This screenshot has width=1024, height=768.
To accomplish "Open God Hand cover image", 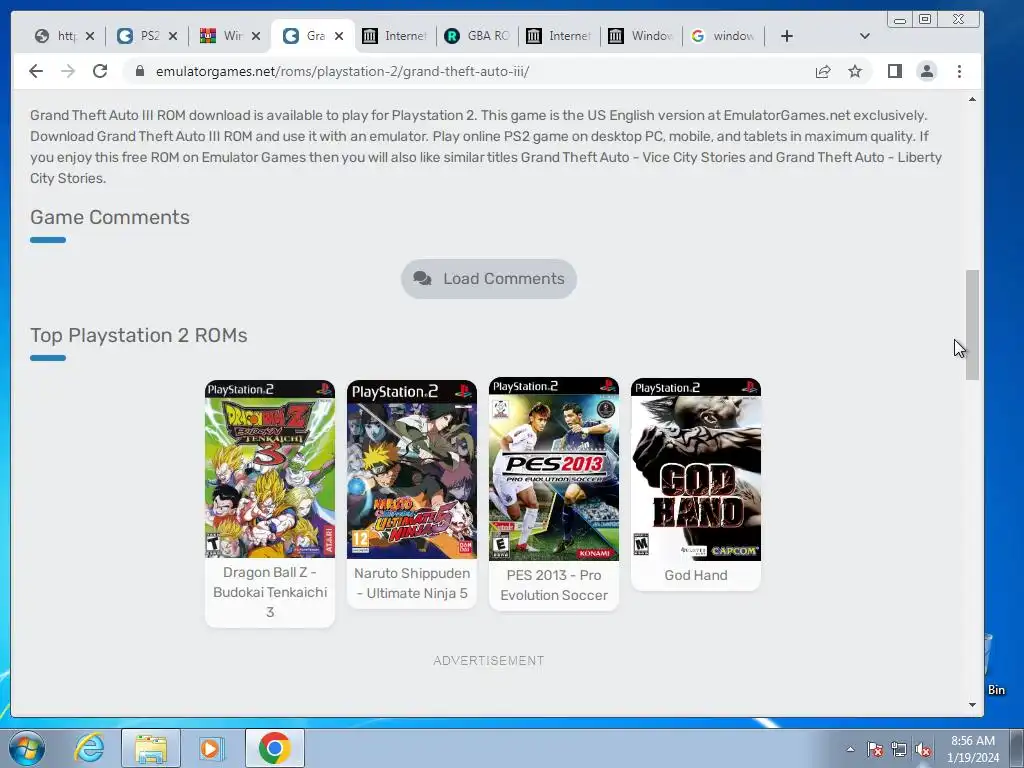I will [696, 469].
